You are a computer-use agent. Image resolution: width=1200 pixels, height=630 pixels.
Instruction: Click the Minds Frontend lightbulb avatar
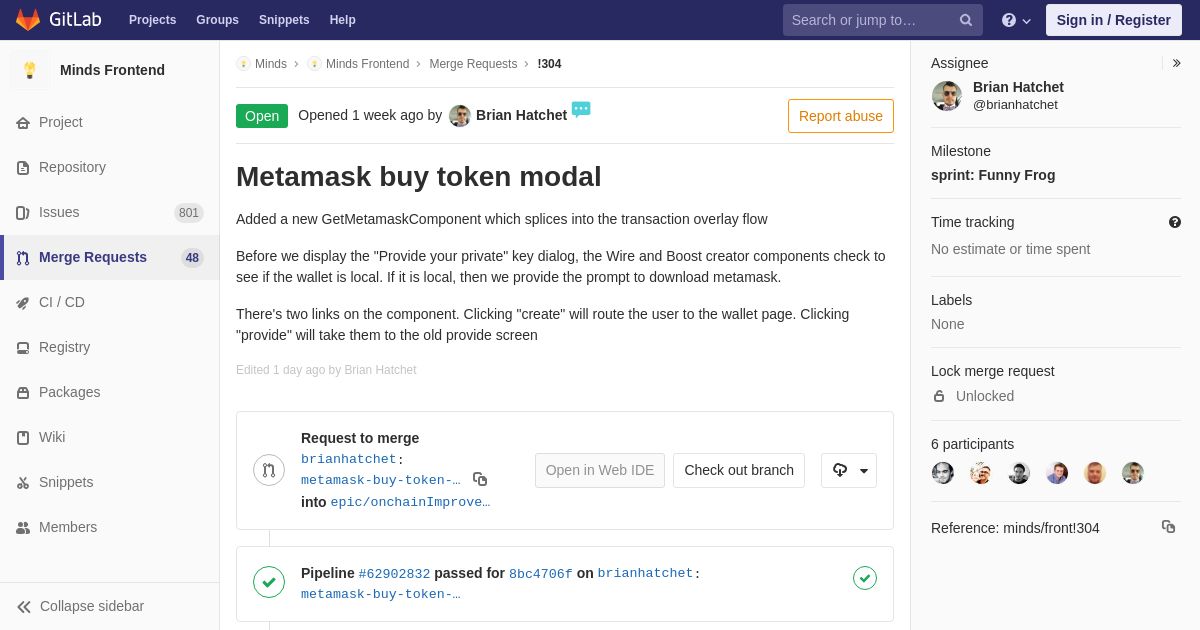(x=30, y=70)
